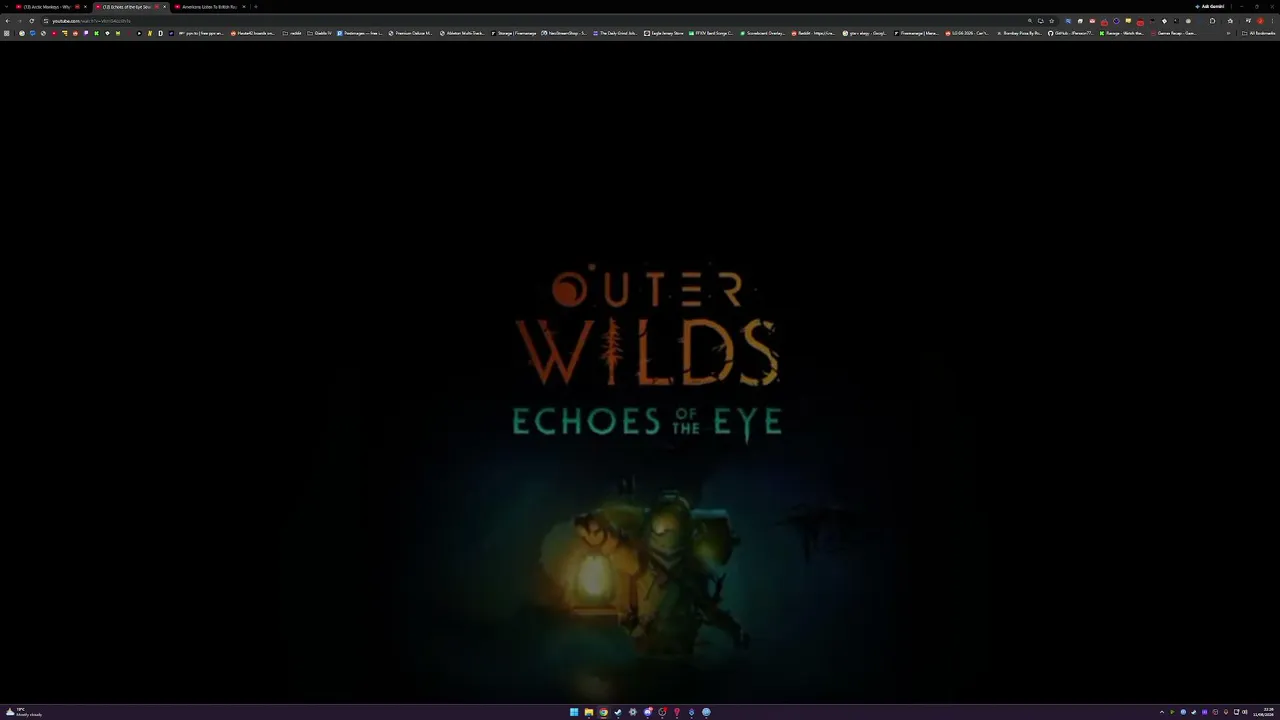Close the Americans Listen To British tab
The image size is (1280, 720).
coord(243,7)
